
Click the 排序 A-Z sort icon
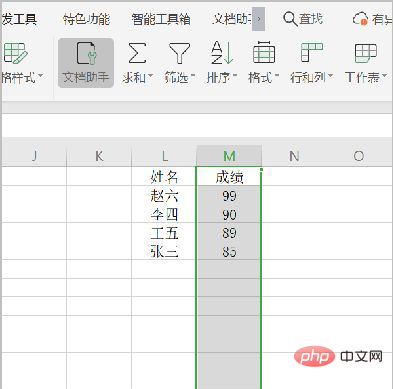(222, 53)
